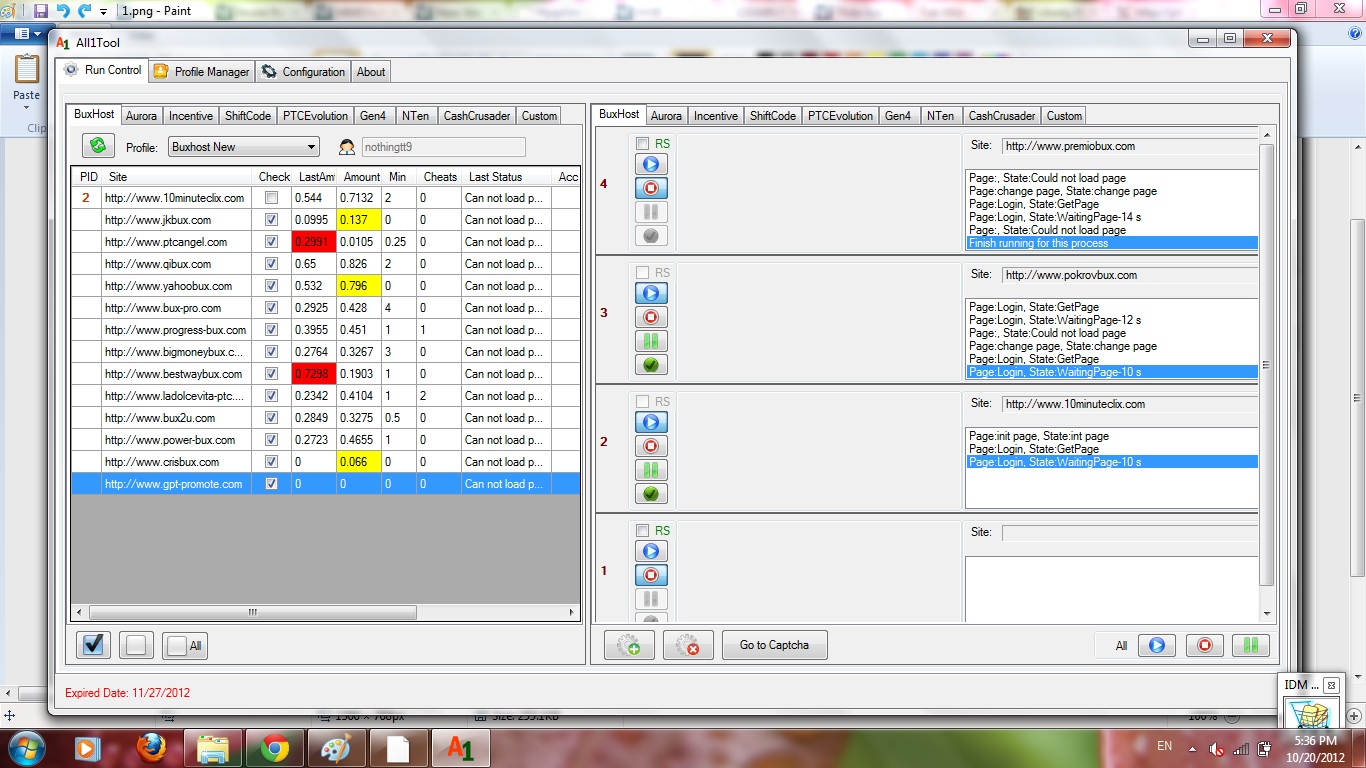The image size is (1366, 768).
Task: Select the CashCrusader tab in the process panel
Action: click(1002, 116)
